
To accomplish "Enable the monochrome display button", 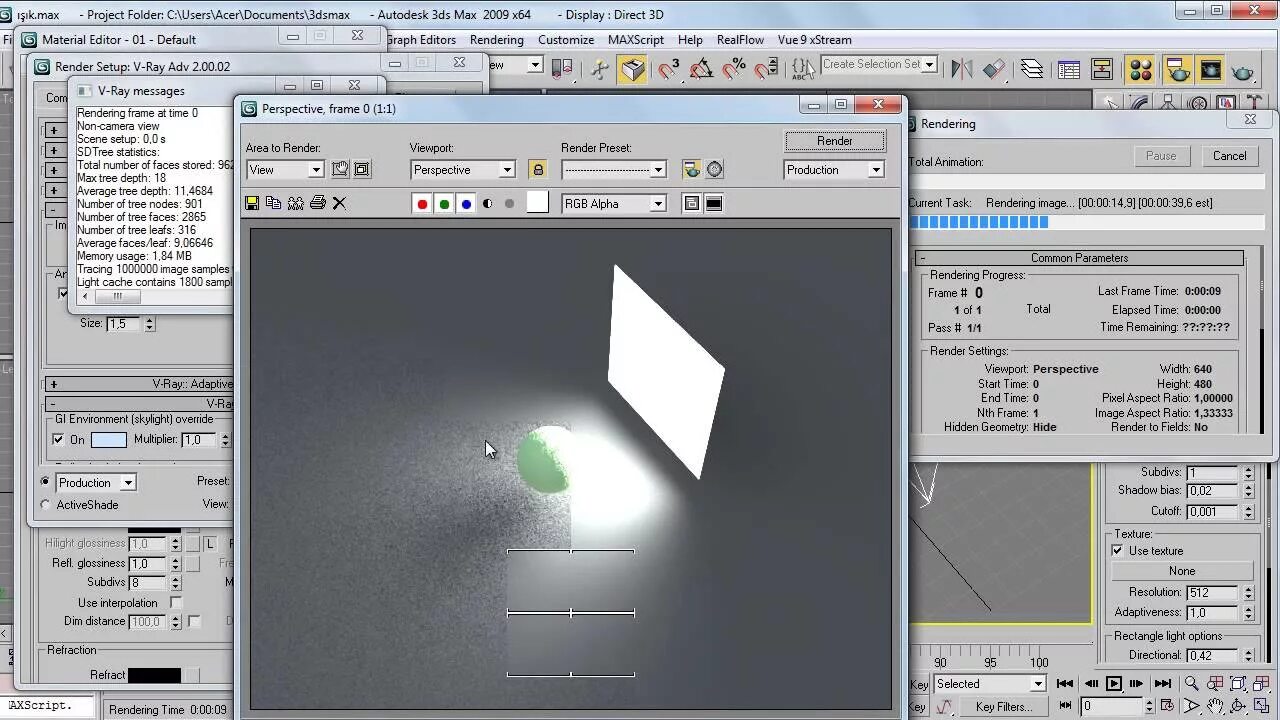I will pos(510,204).
